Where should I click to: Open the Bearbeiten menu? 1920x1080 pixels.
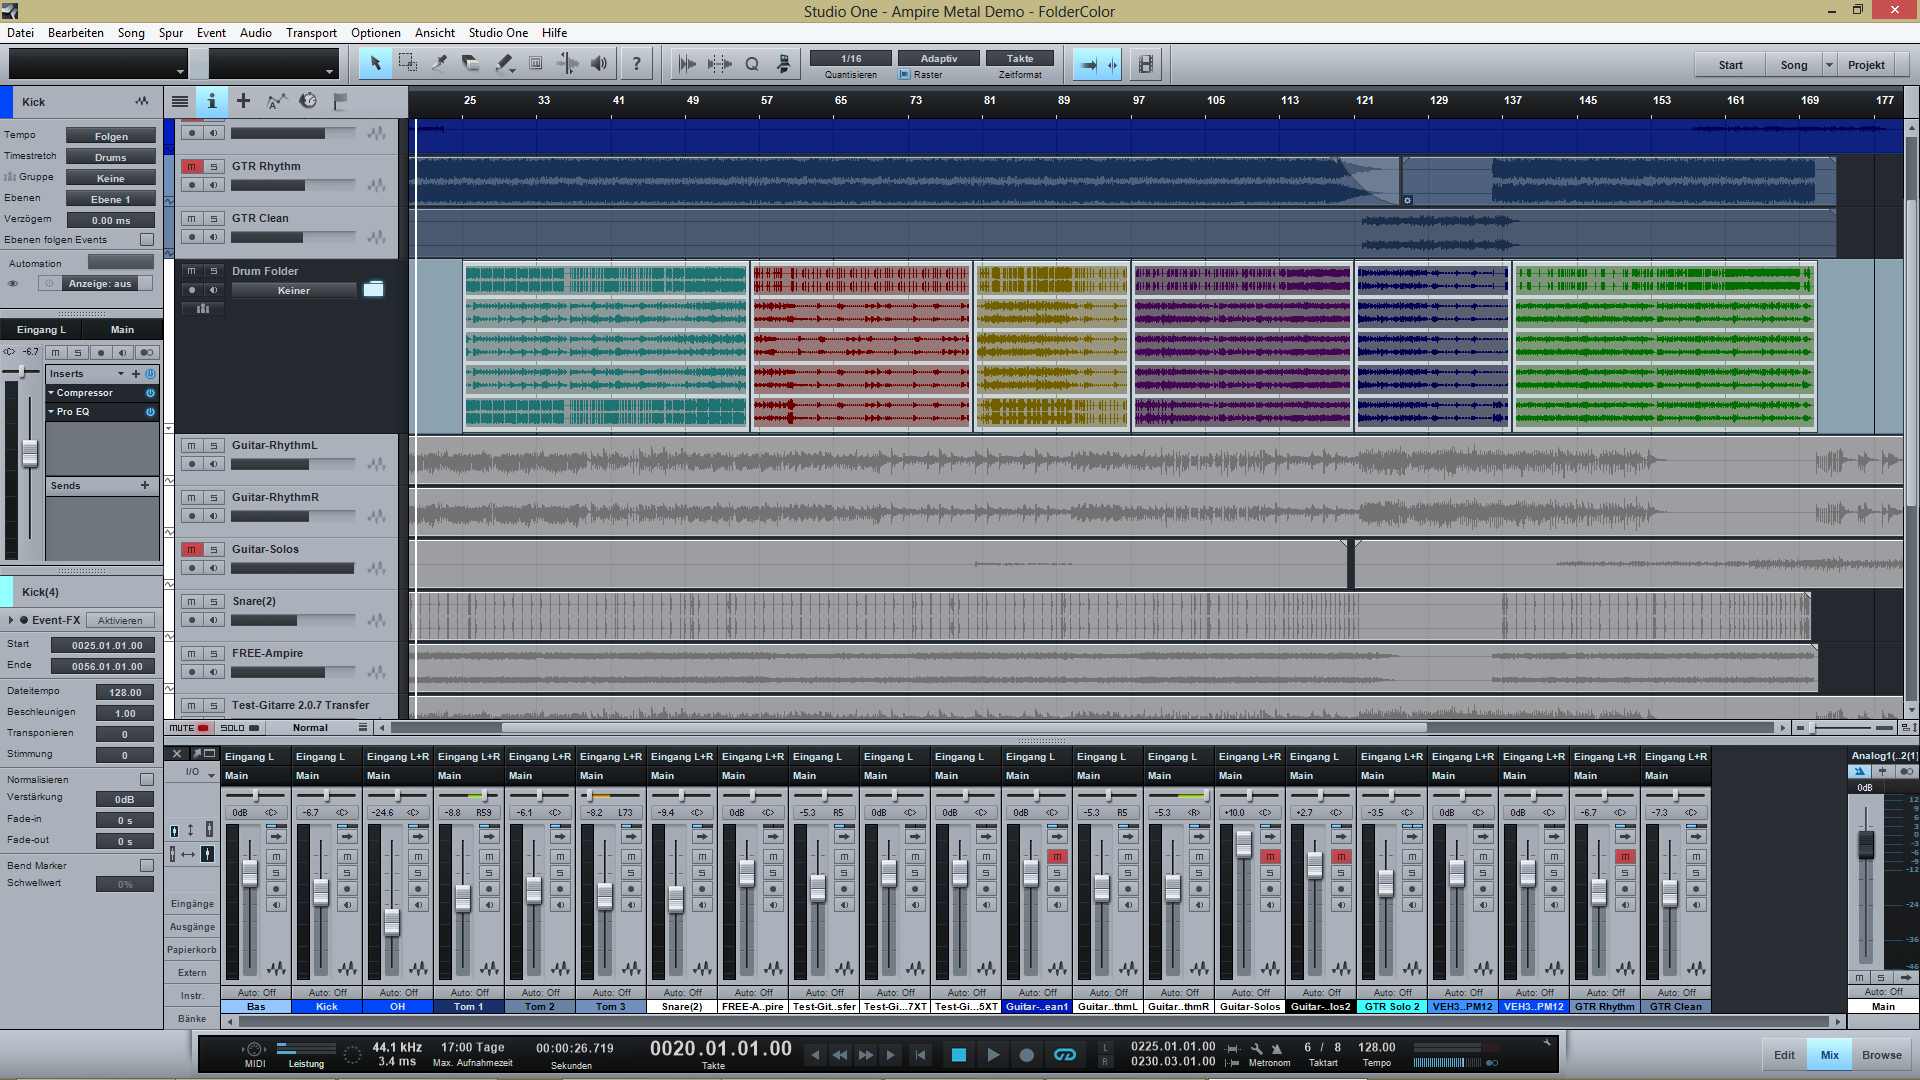point(76,32)
